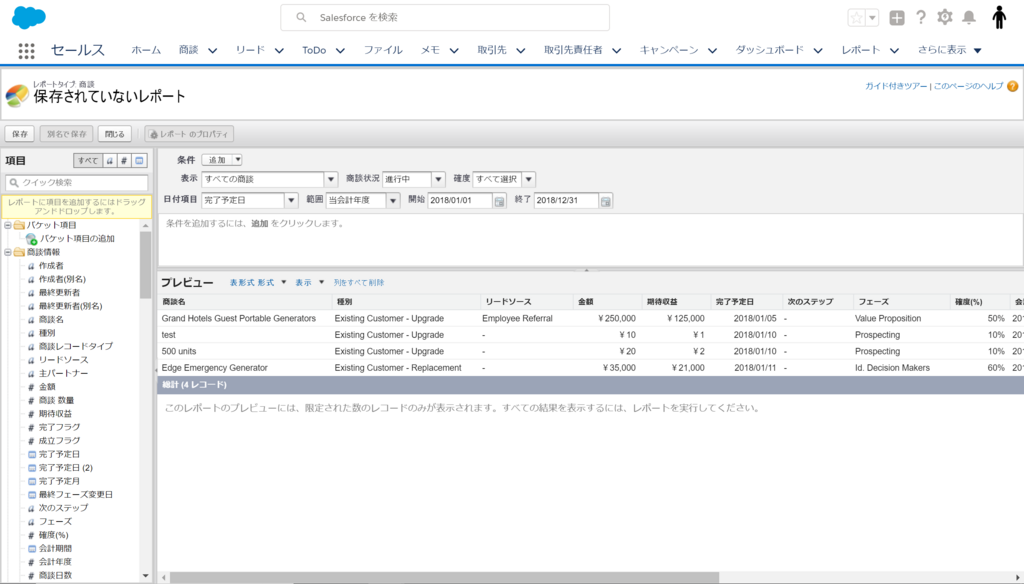Open the さらに表示 menu
1024x584 pixels.
pyautogui.click(x=950, y=50)
